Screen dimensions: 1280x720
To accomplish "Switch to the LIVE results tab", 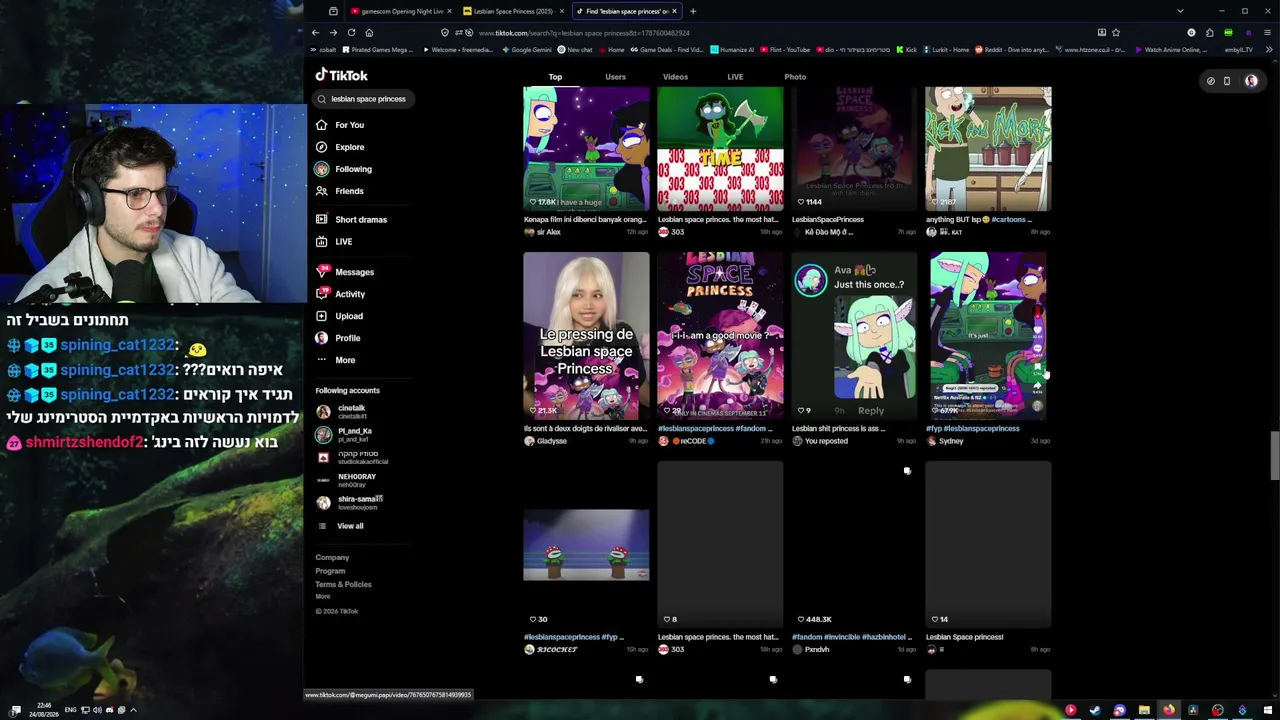I will click(x=735, y=77).
